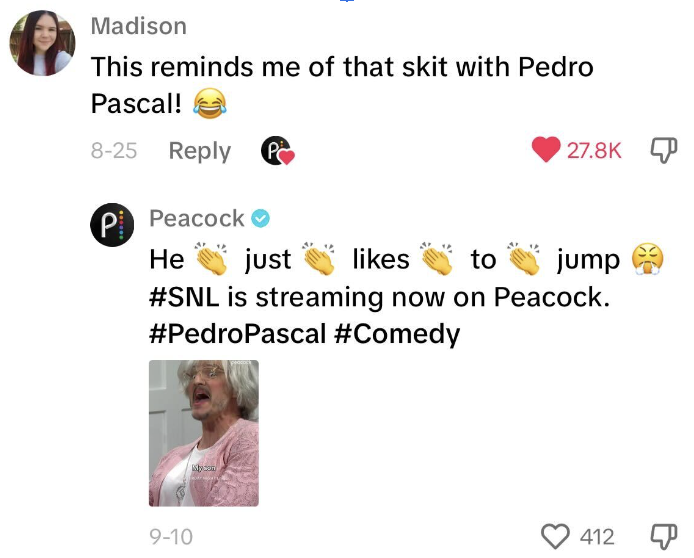The height and width of the screenshot is (558, 694).
Task: Unlike Madison's comment with the red heart
Action: (x=546, y=150)
